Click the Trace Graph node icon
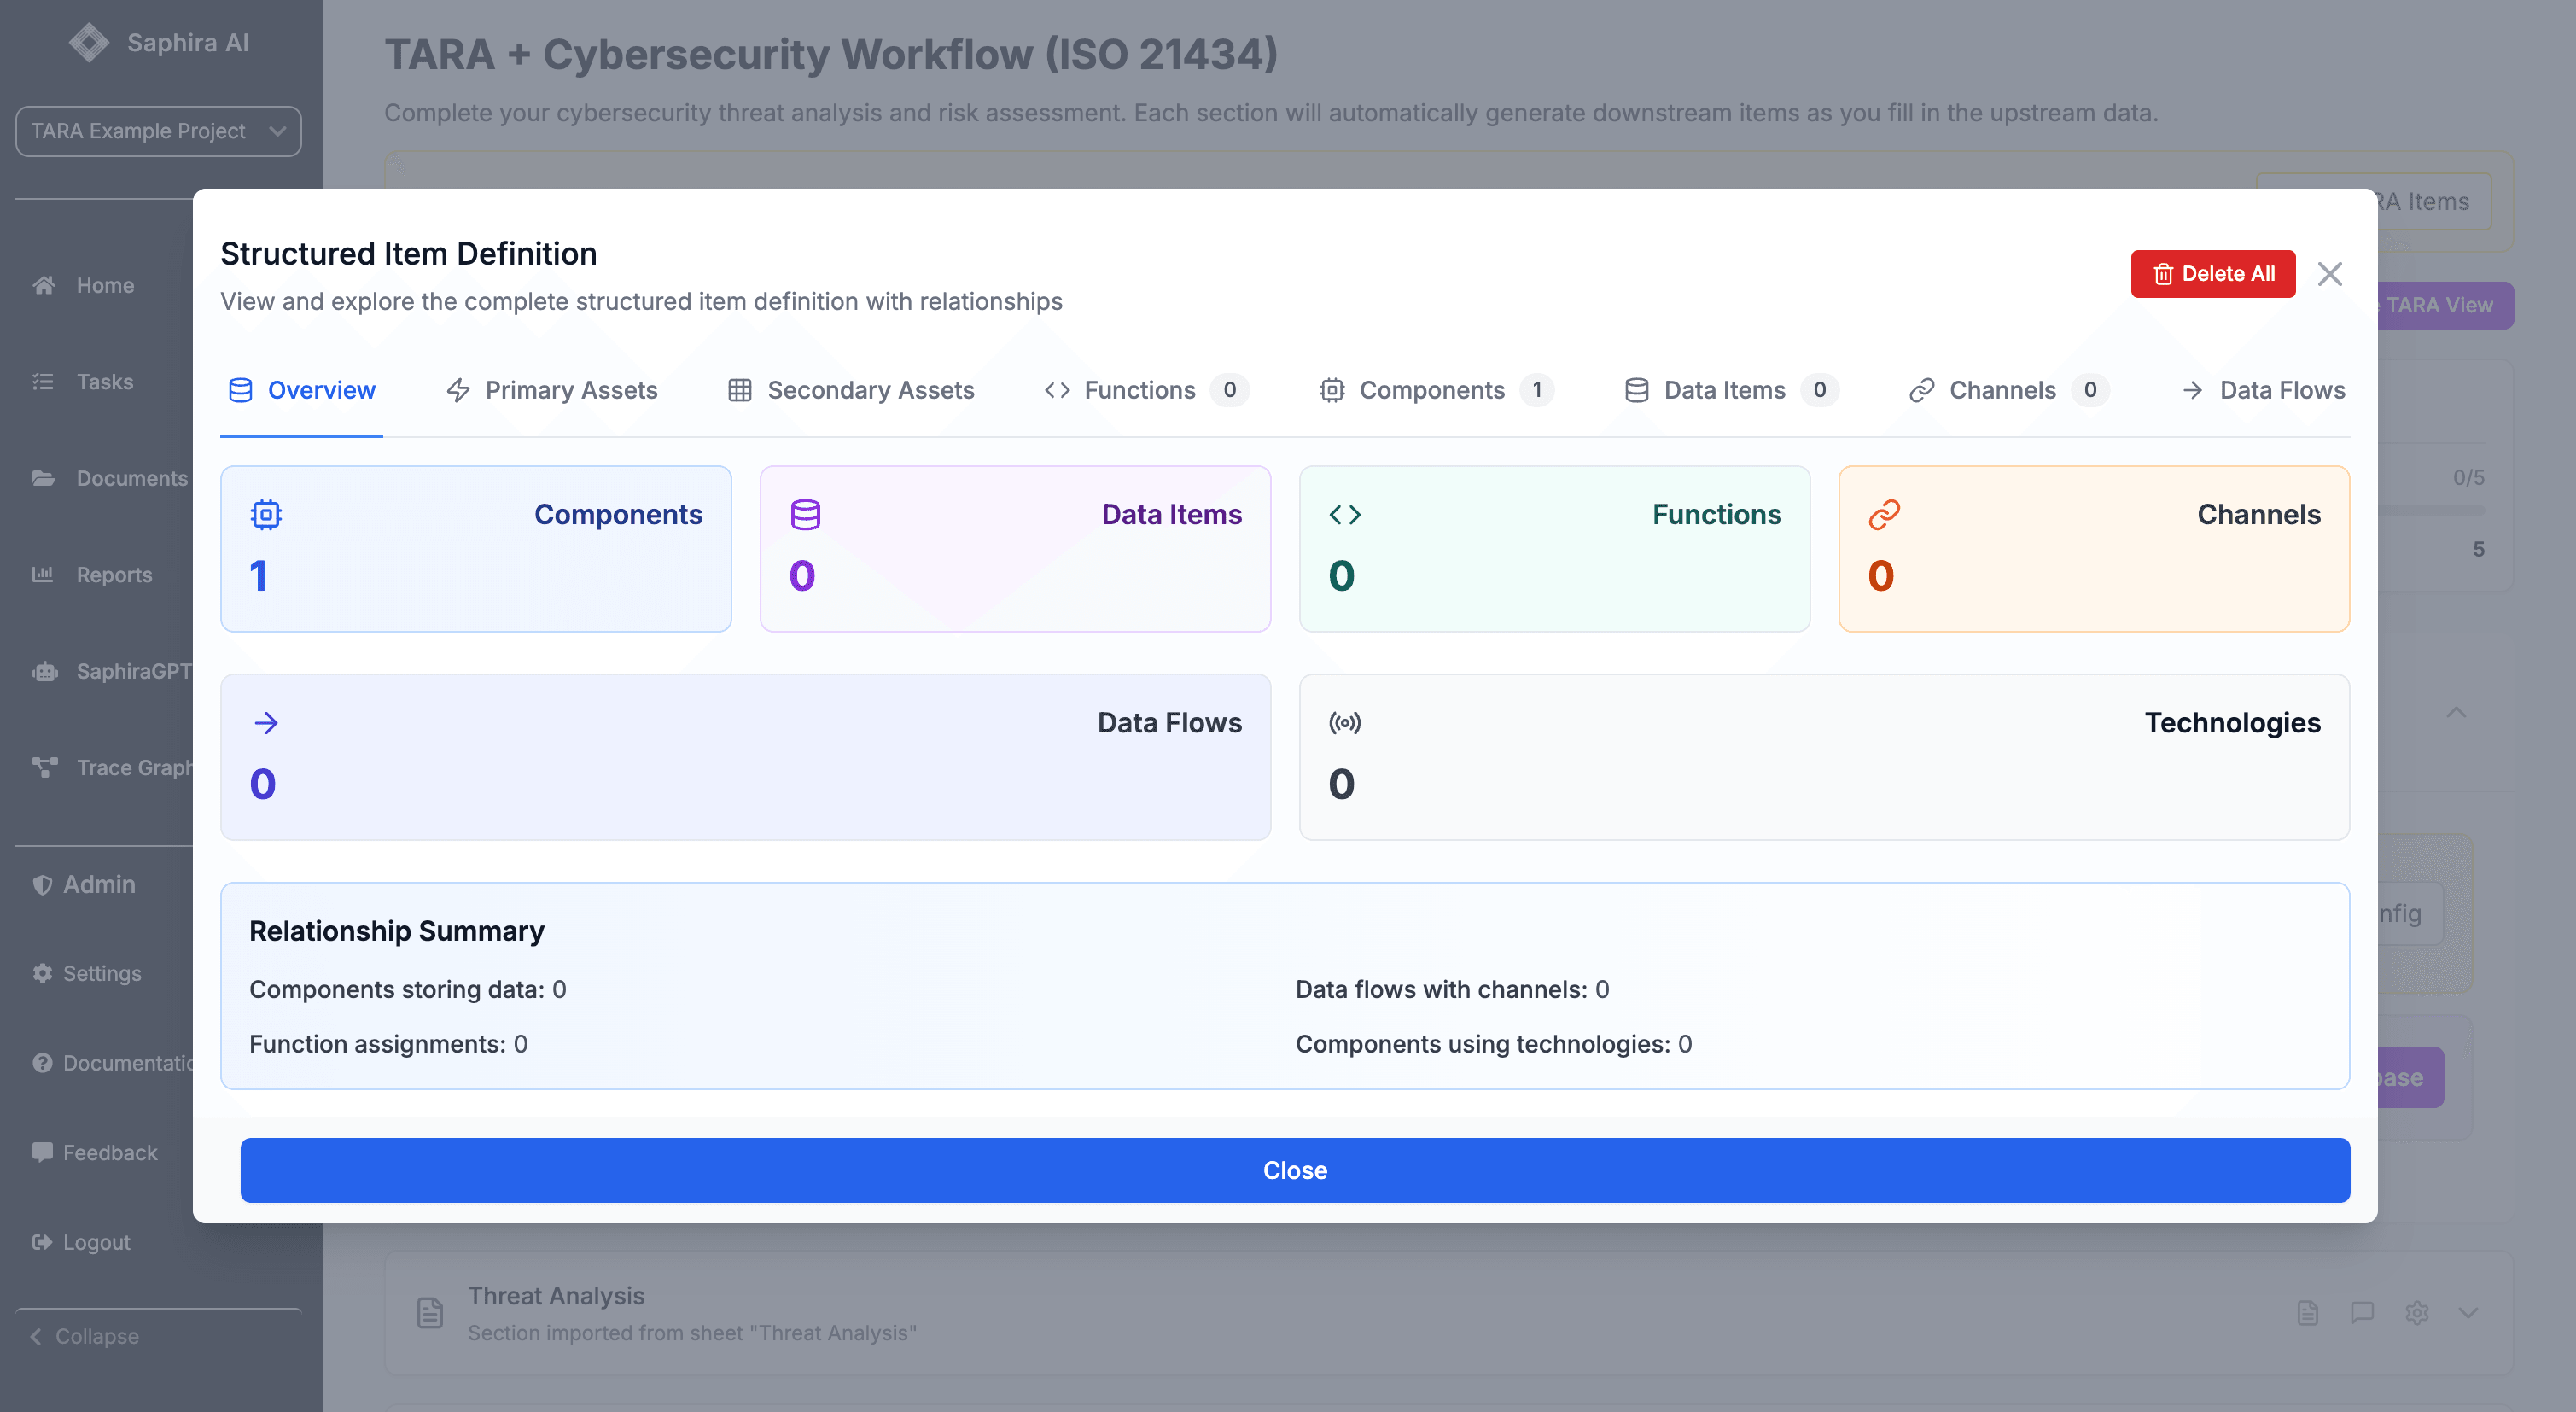Screen dimensions: 2576x1412 pos(45,767)
